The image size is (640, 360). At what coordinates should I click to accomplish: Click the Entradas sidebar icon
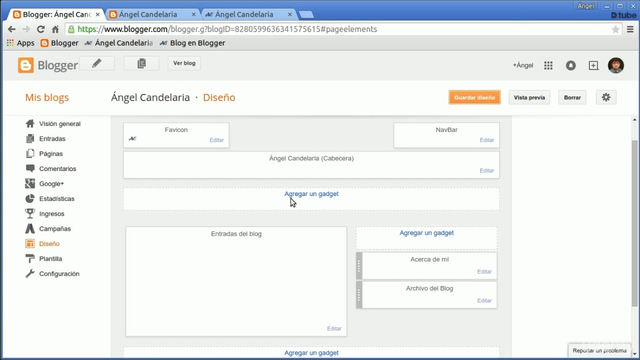(x=30, y=139)
